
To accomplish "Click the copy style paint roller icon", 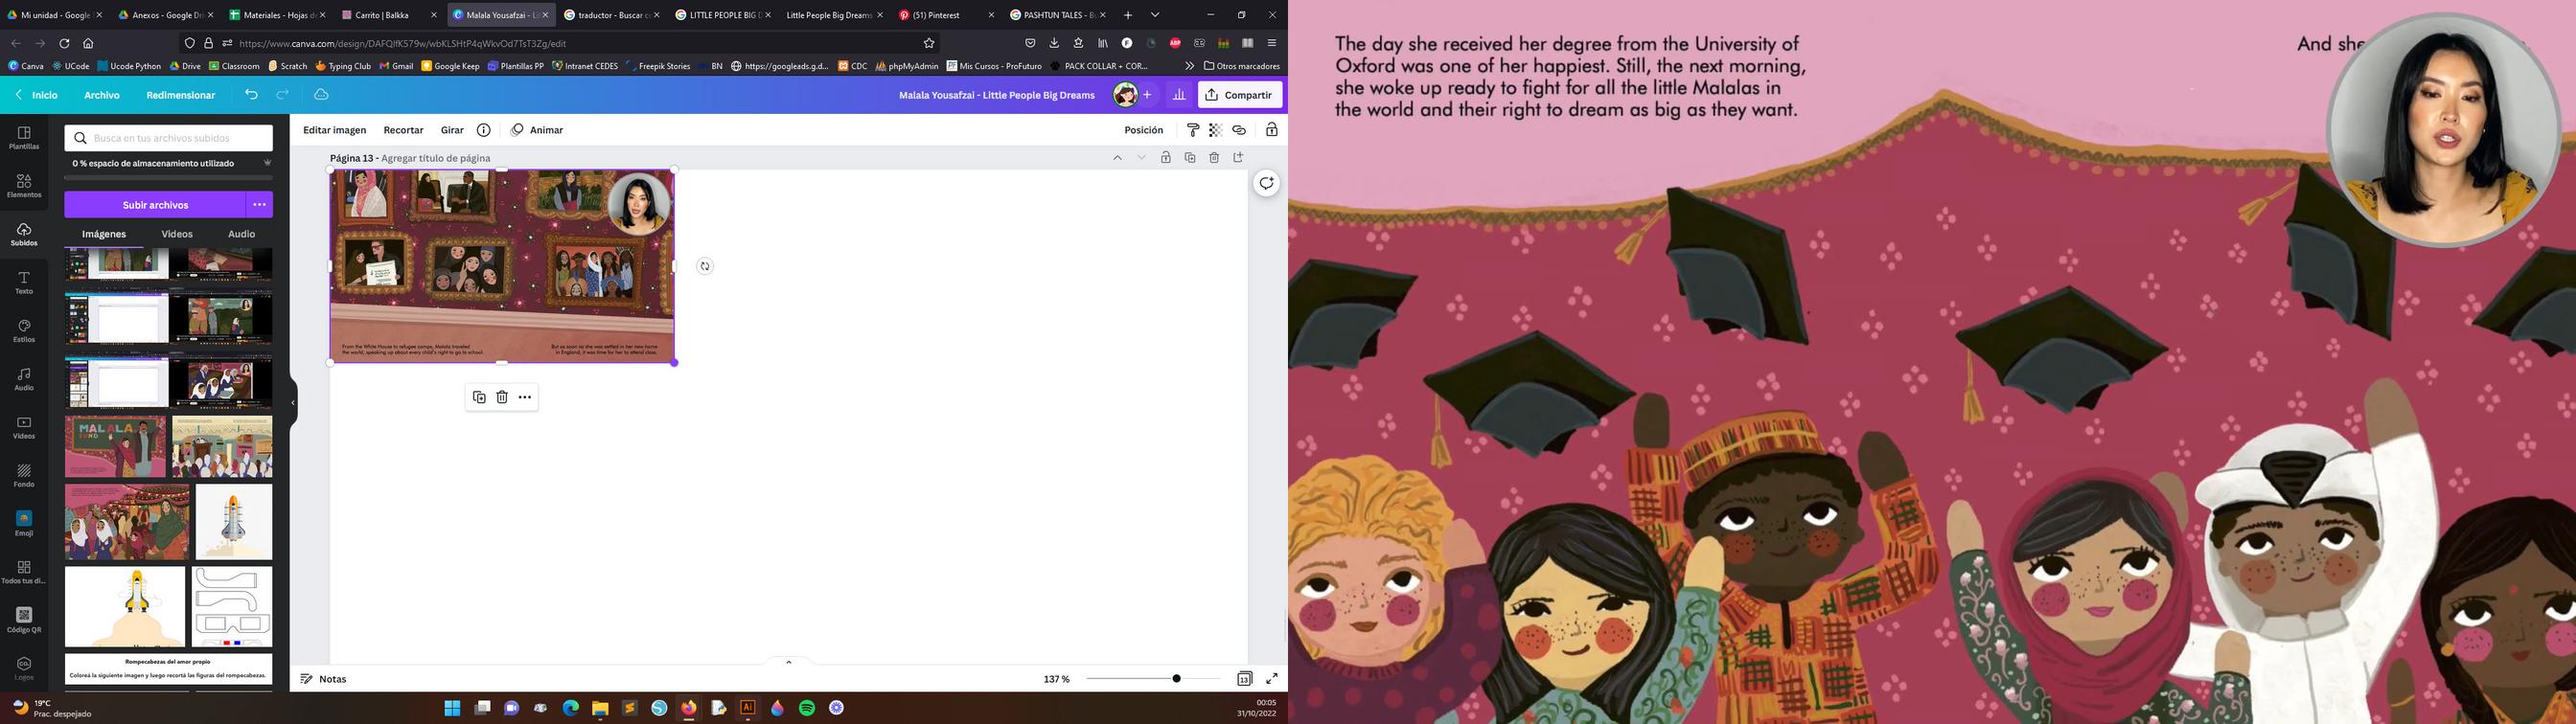I will [x=1192, y=130].
